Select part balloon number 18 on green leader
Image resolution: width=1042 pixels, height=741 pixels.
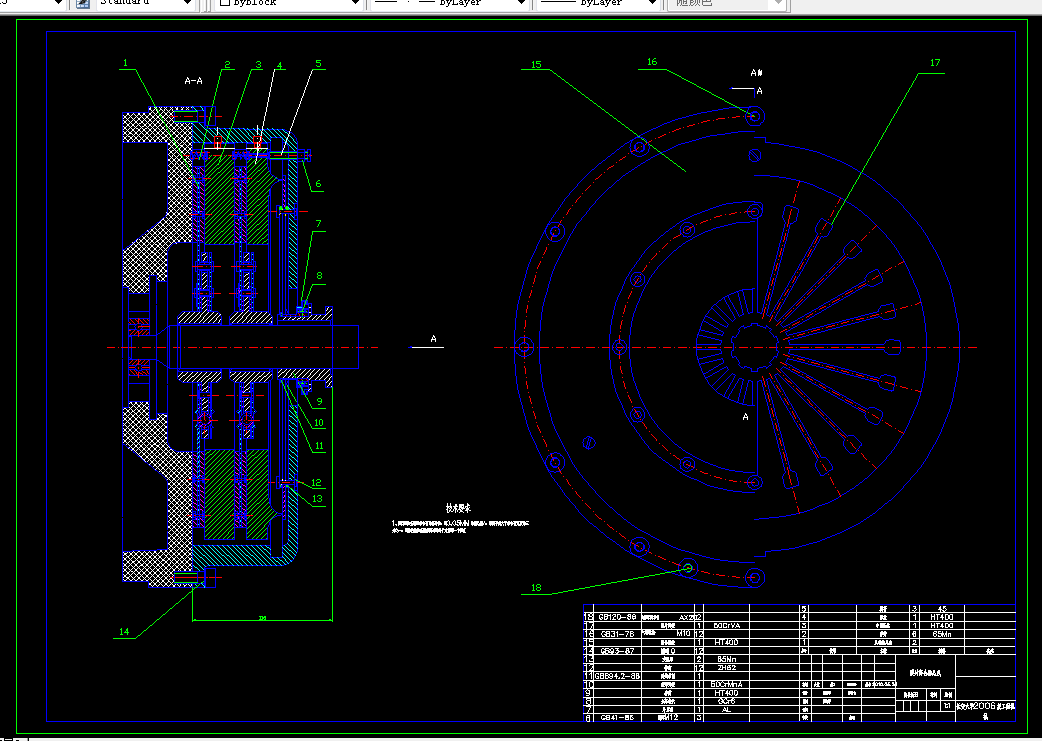536,587
